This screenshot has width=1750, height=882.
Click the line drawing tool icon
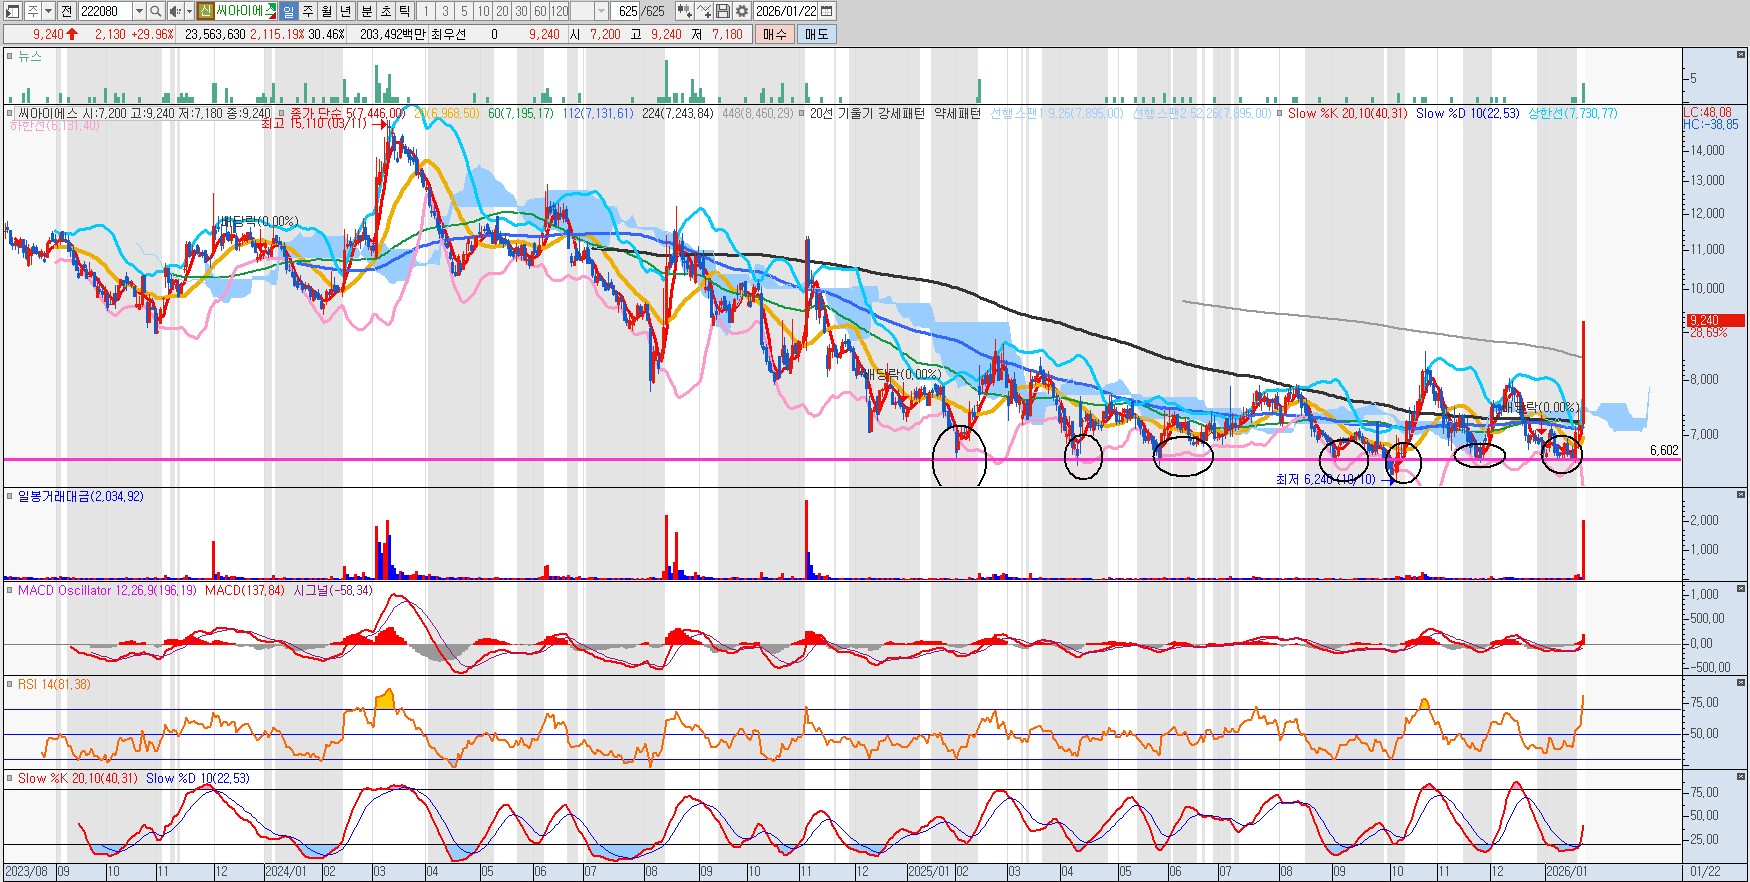tap(704, 11)
